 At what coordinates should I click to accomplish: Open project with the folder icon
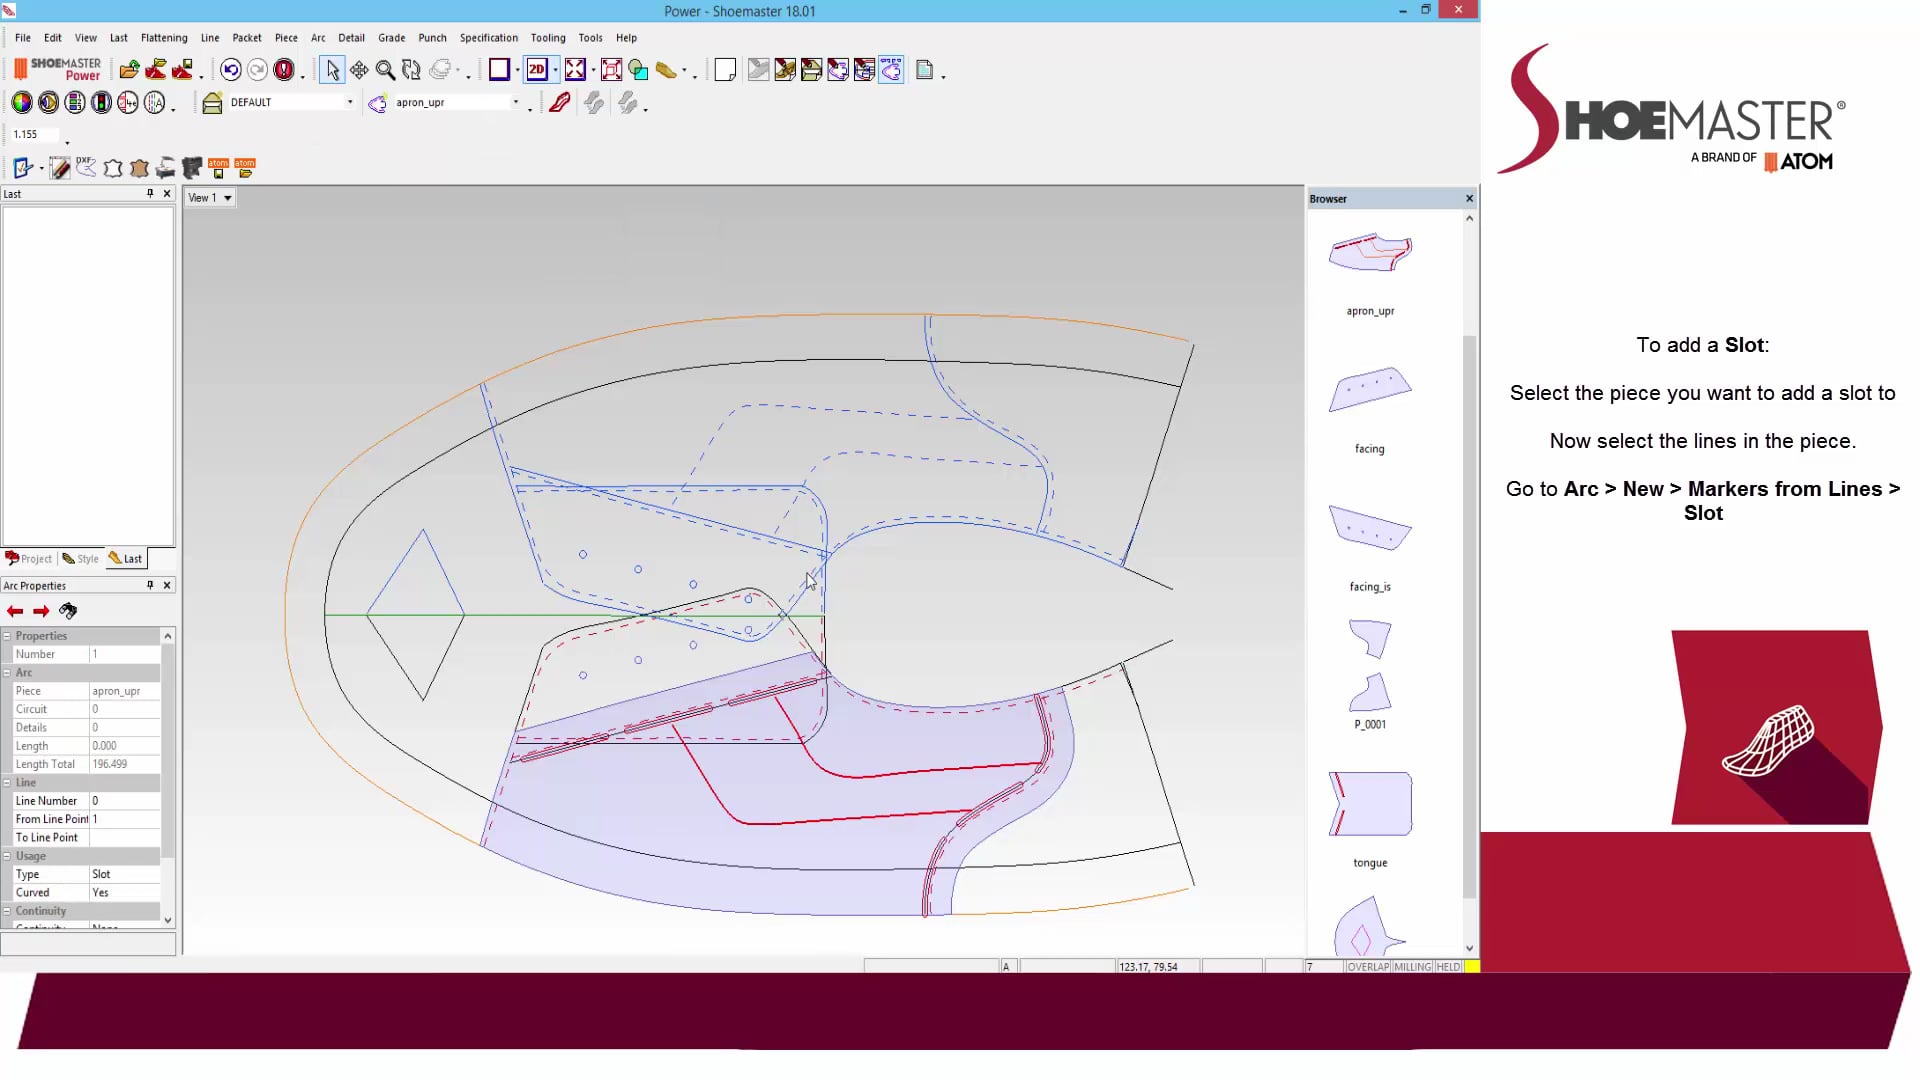pos(129,70)
